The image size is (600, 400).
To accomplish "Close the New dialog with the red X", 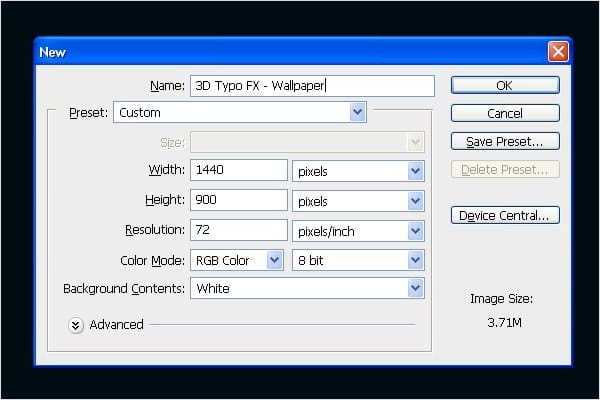I will pyautogui.click(x=557, y=52).
